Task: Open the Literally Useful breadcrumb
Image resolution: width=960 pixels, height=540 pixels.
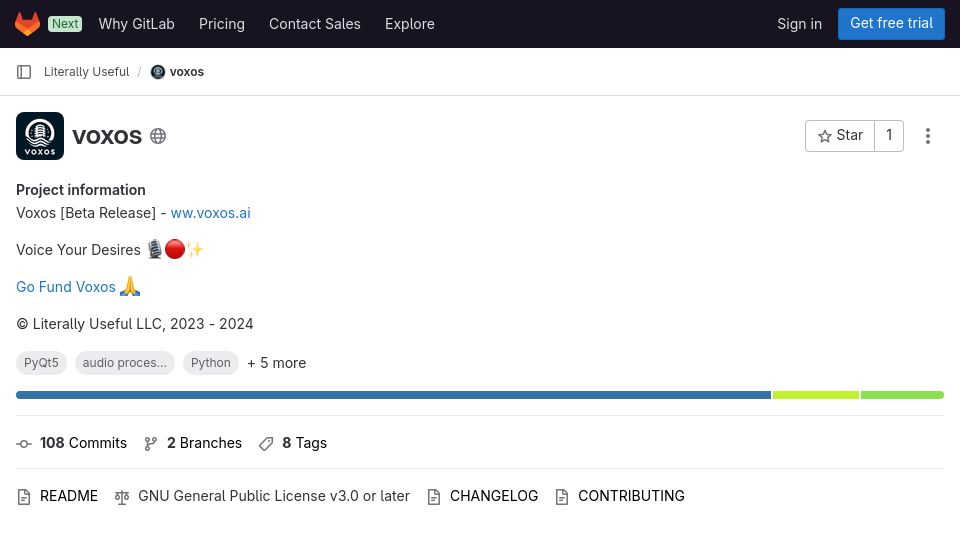Action: 86,72
